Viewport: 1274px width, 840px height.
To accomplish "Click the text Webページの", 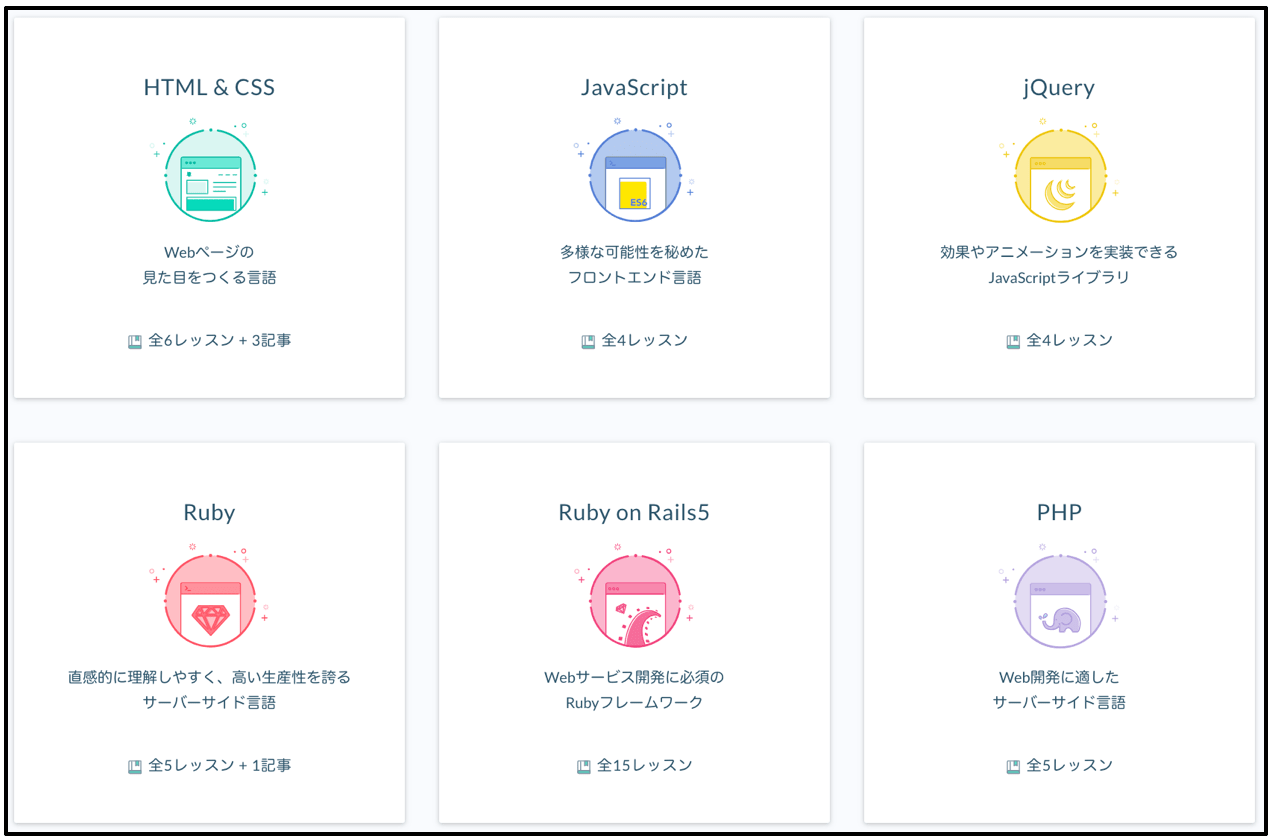I will click(209, 252).
